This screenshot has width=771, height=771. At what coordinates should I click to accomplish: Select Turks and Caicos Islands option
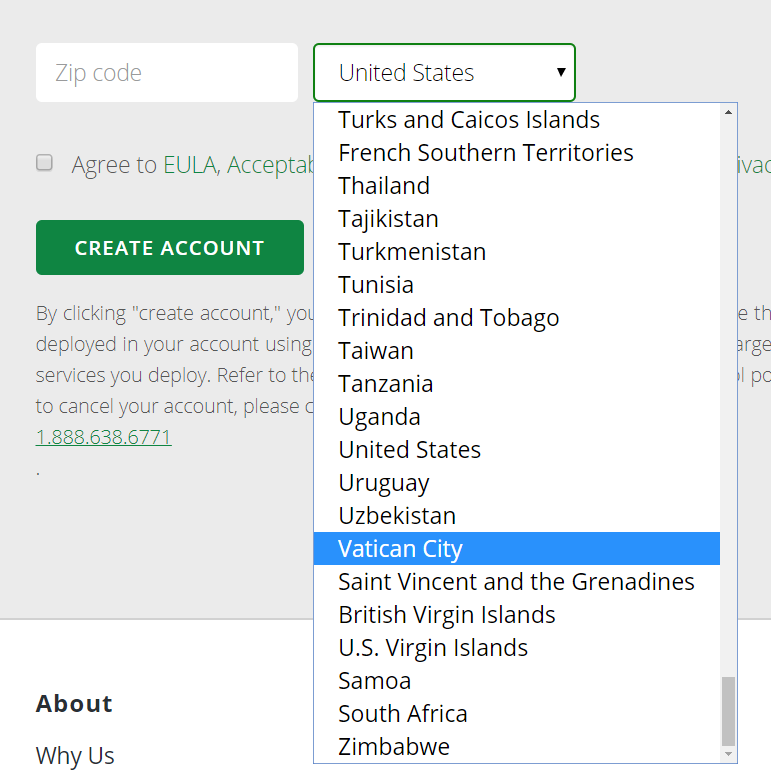pos(469,120)
